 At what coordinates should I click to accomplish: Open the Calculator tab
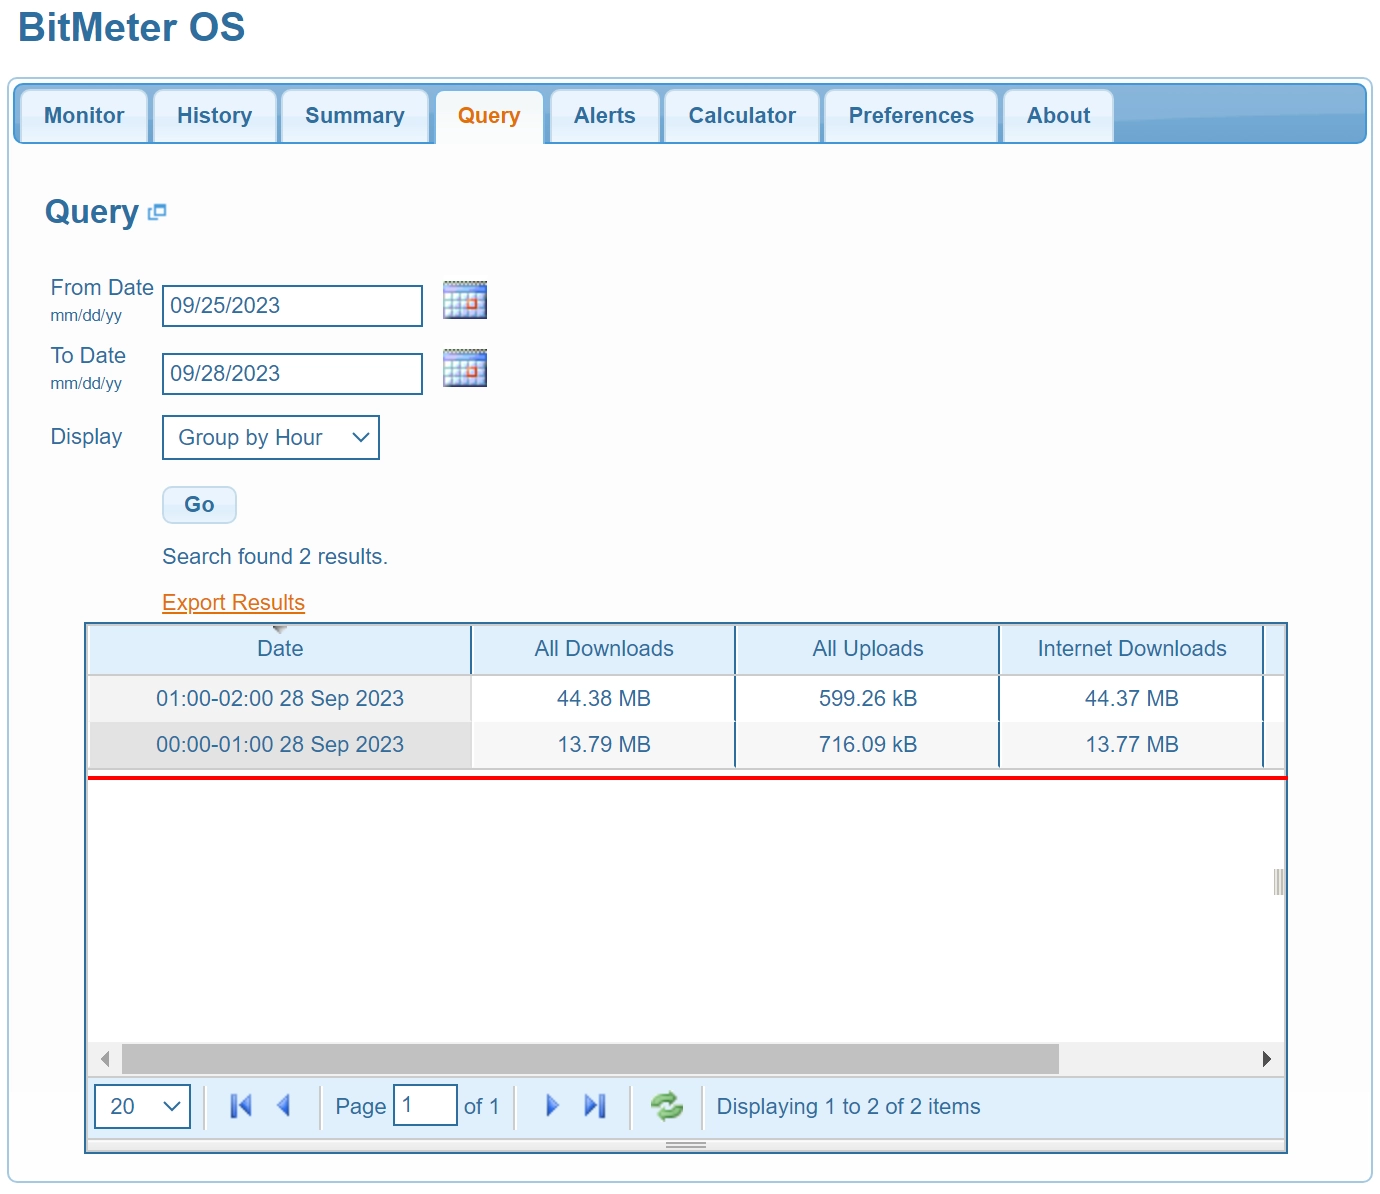coord(742,116)
